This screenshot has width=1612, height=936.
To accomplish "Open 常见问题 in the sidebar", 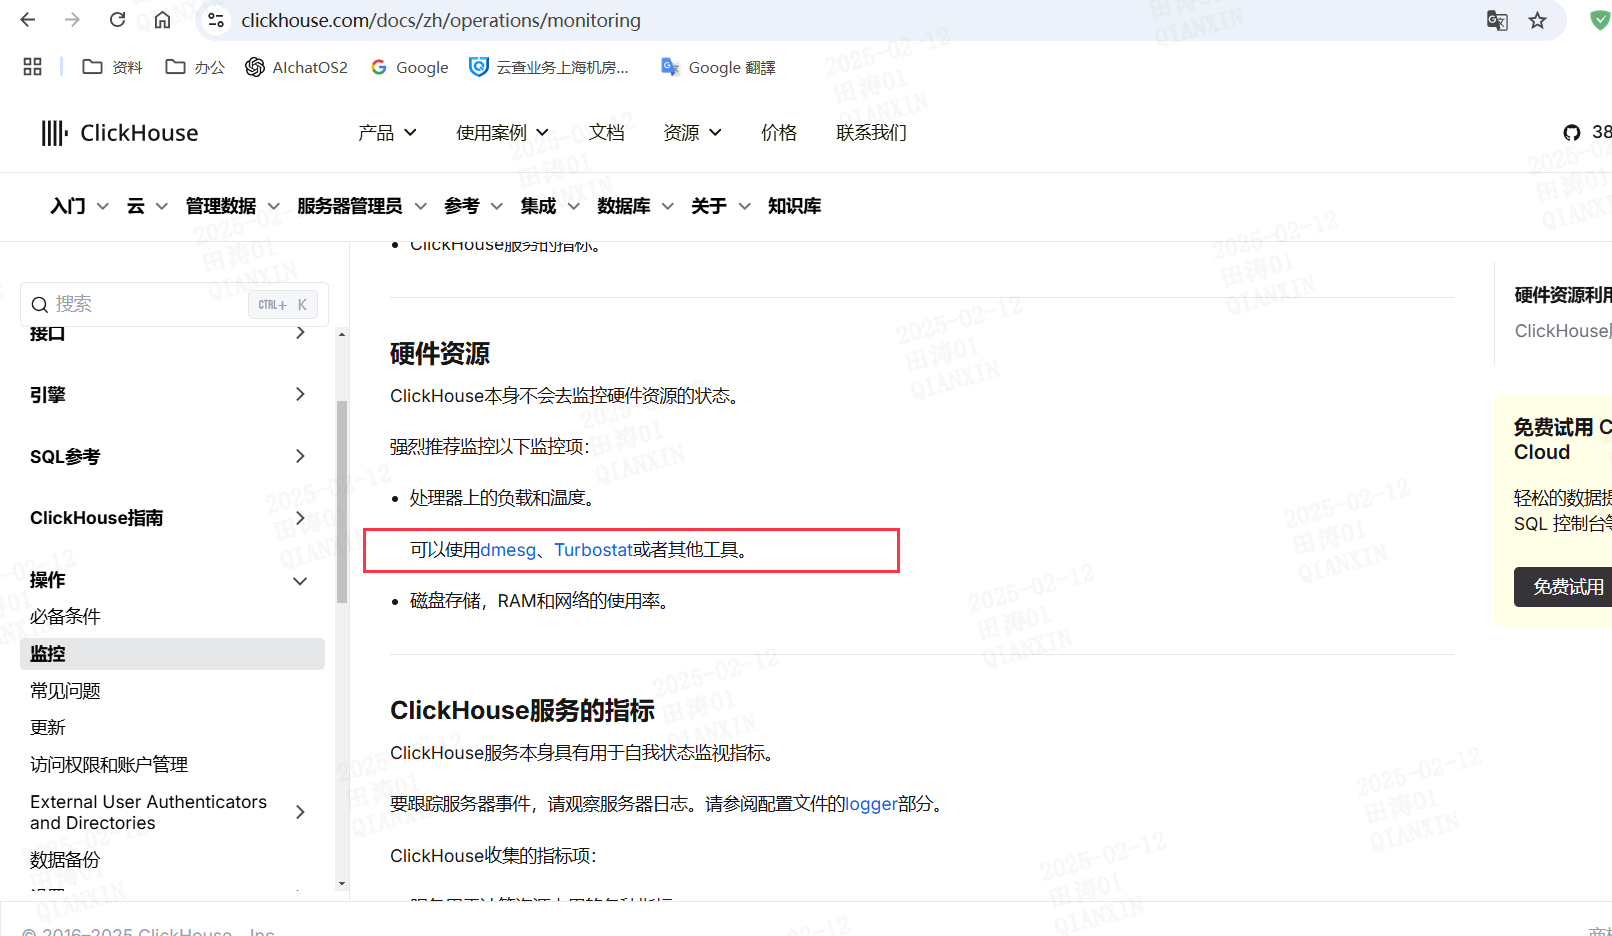I will tap(65, 691).
